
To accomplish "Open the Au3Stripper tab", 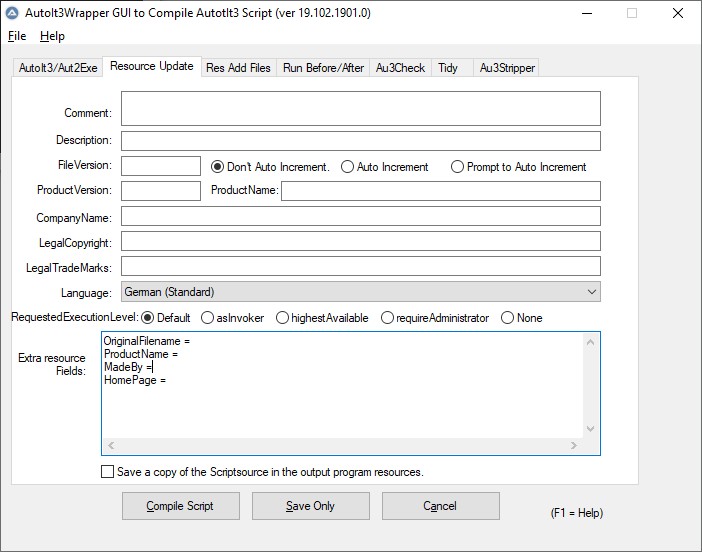I will [x=507, y=68].
